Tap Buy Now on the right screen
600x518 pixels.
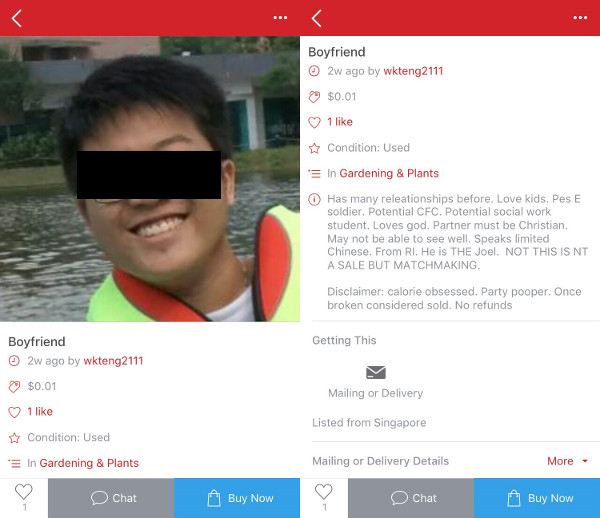click(537, 498)
